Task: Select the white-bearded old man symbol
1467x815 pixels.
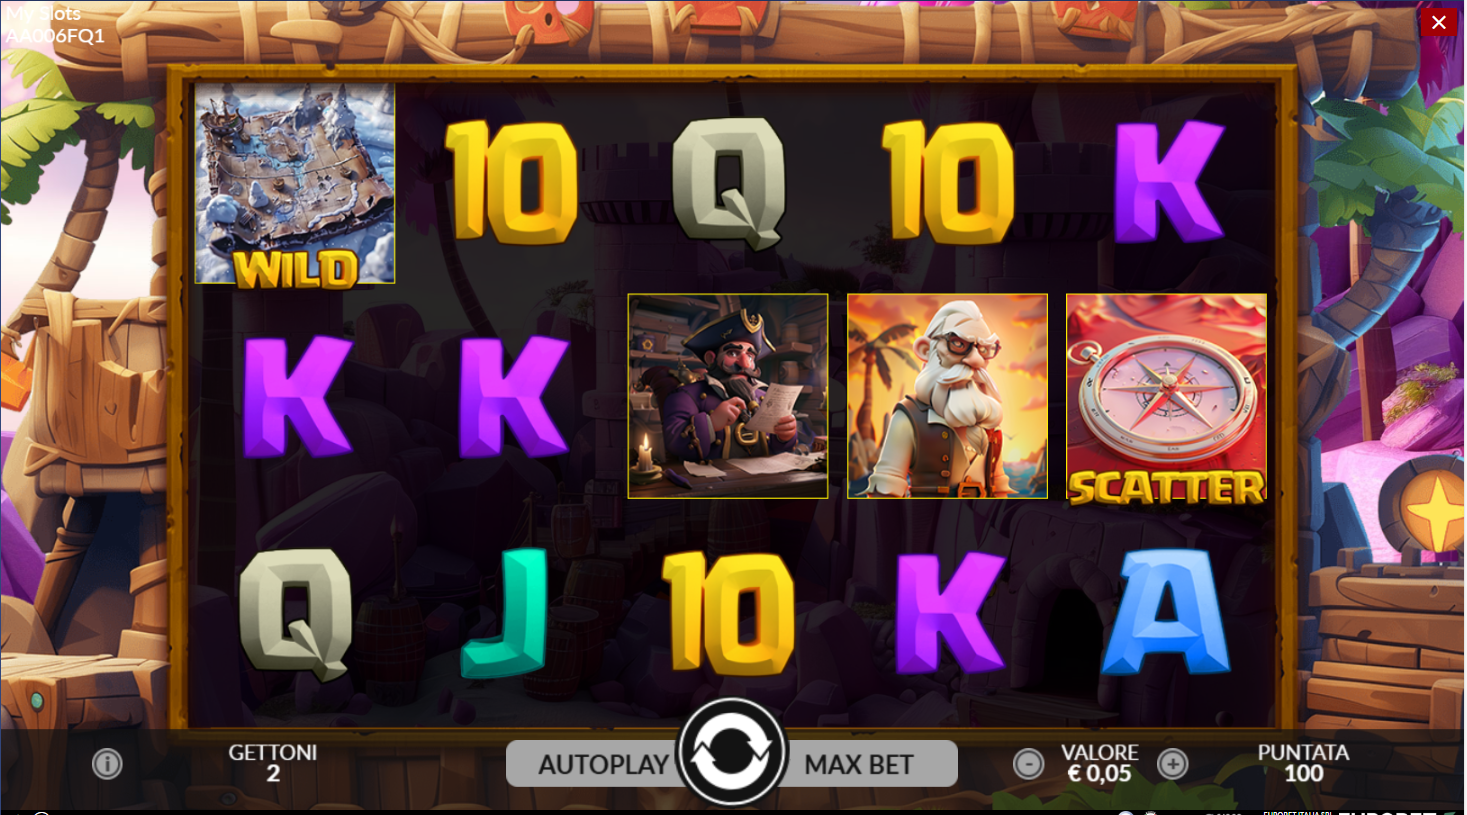Action: (947, 396)
